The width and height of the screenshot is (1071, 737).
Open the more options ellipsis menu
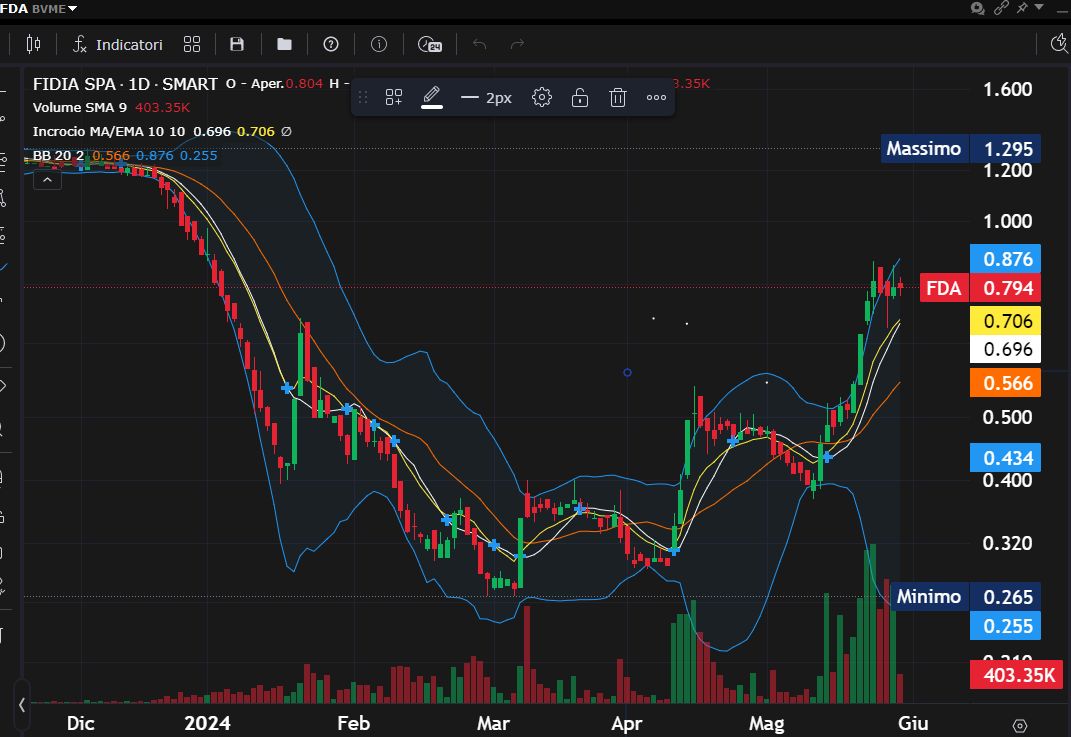[656, 97]
